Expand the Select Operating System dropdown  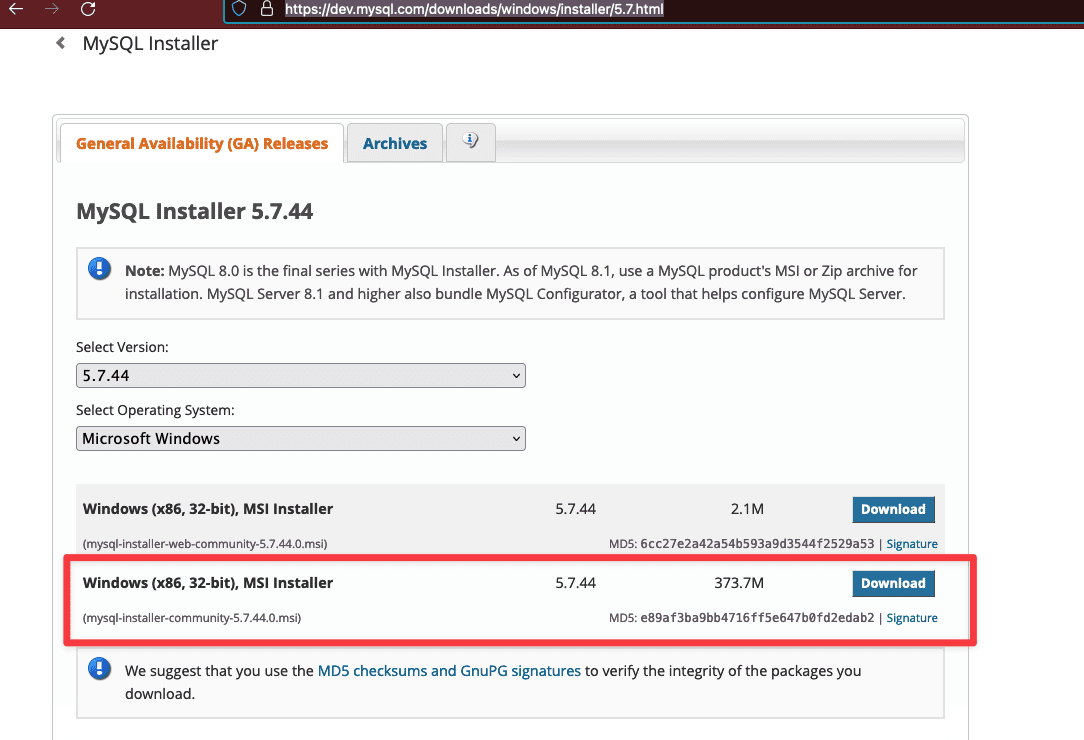click(x=300, y=438)
